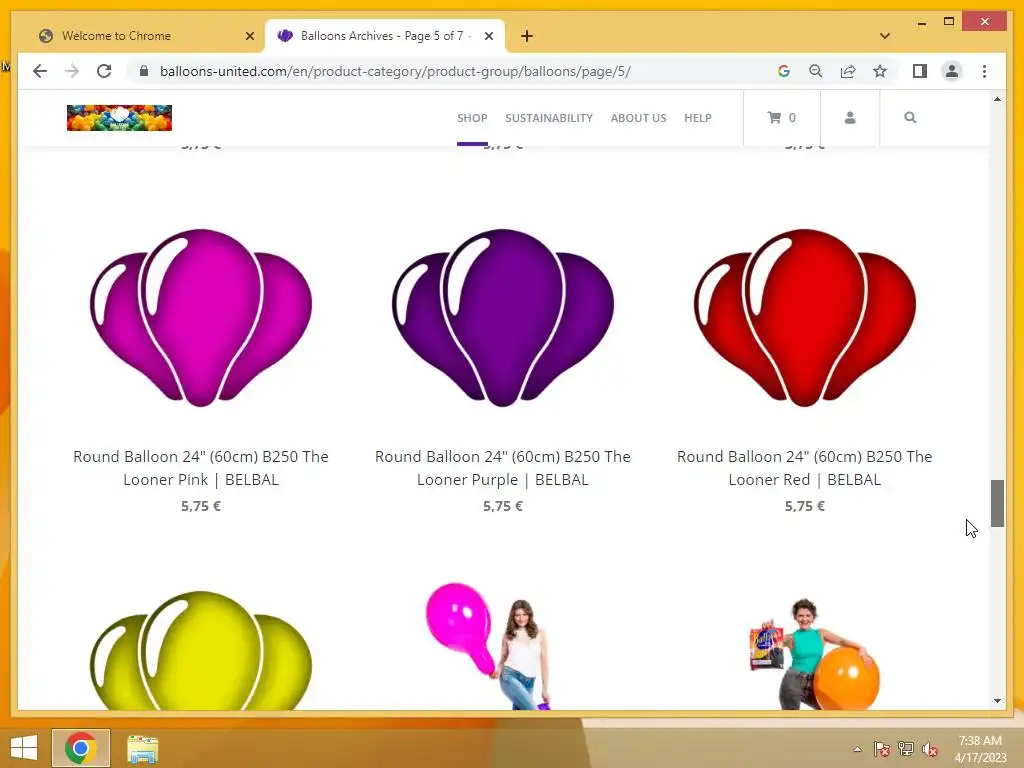Open File Explorer from the taskbar
Viewport: 1024px width, 768px height.
pyautogui.click(x=142, y=748)
